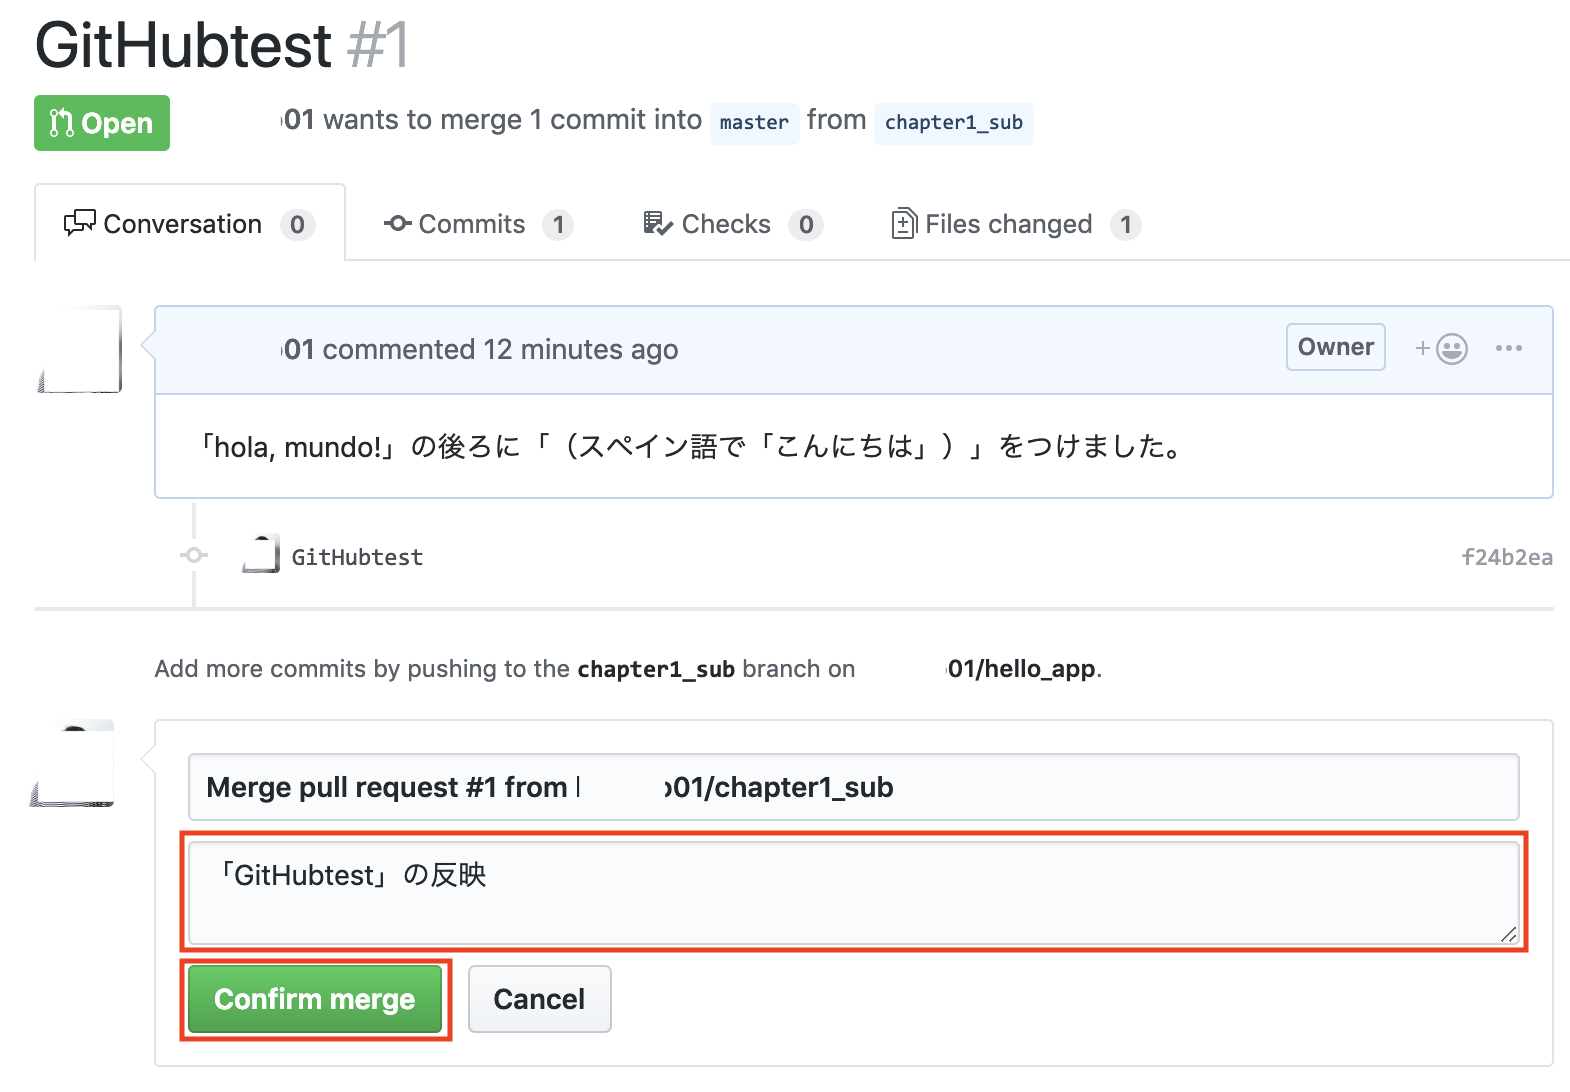Click the Owner badge on the comment
Screen dimensions: 1570x1092
[x=1335, y=347]
